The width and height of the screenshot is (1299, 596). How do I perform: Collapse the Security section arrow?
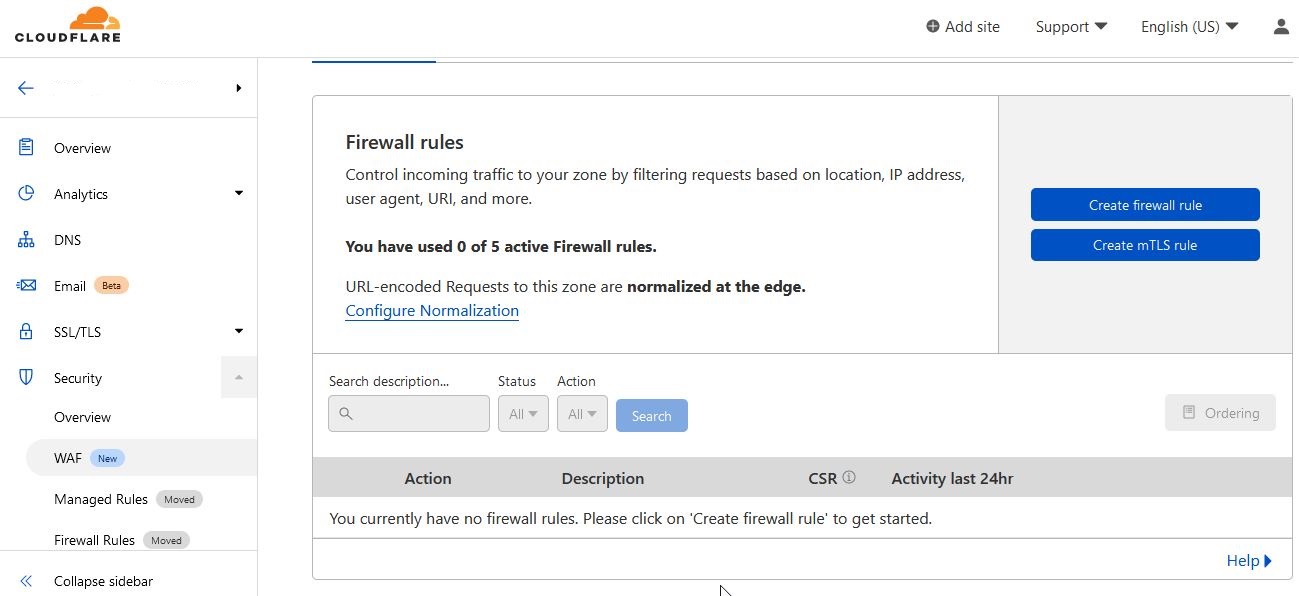[239, 378]
